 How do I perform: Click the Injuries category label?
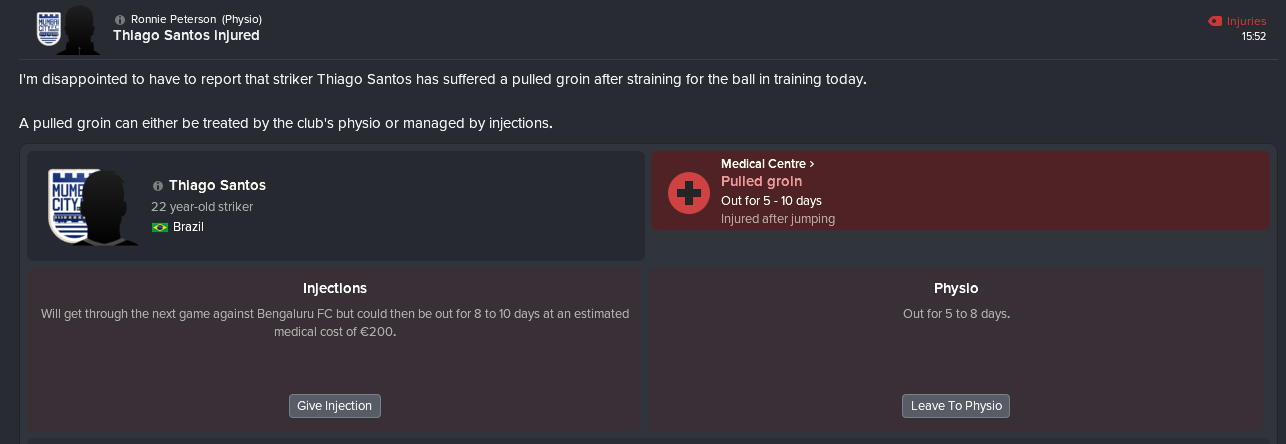[1246, 20]
